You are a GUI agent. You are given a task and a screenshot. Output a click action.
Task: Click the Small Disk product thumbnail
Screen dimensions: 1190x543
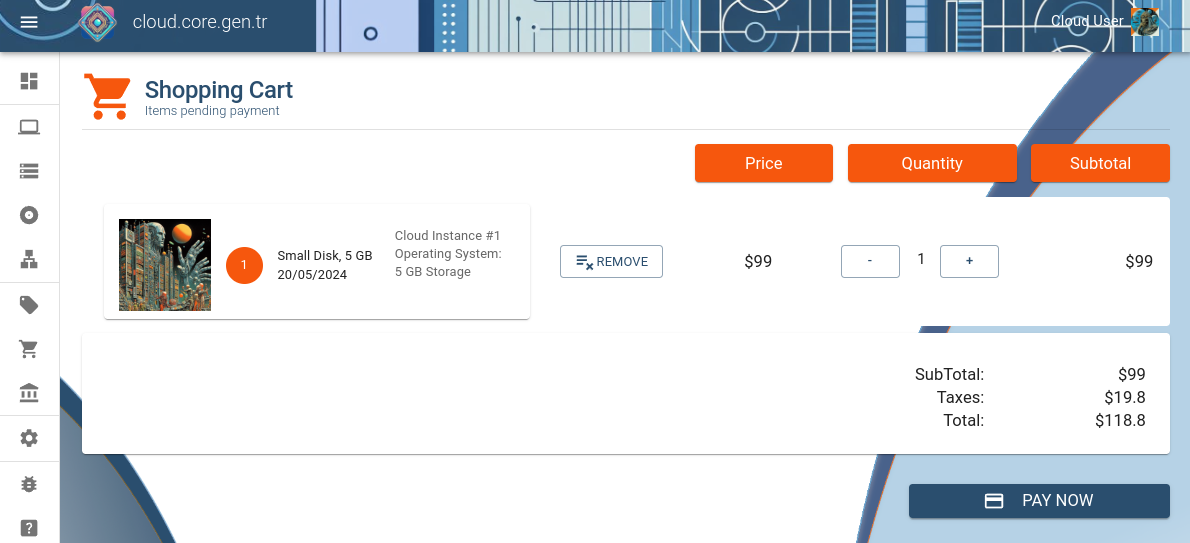(x=165, y=265)
